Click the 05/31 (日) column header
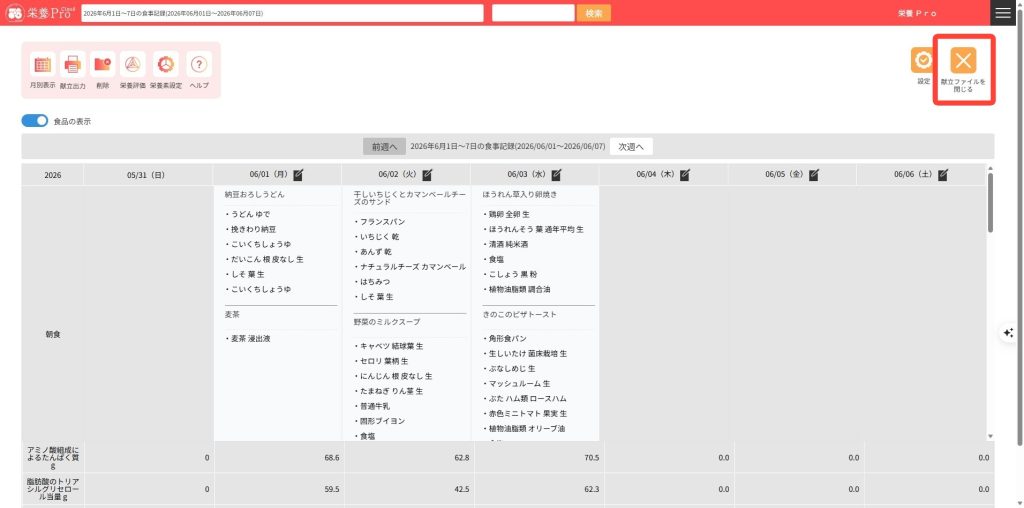Image resolution: width=1024 pixels, height=508 pixels. [x=146, y=175]
